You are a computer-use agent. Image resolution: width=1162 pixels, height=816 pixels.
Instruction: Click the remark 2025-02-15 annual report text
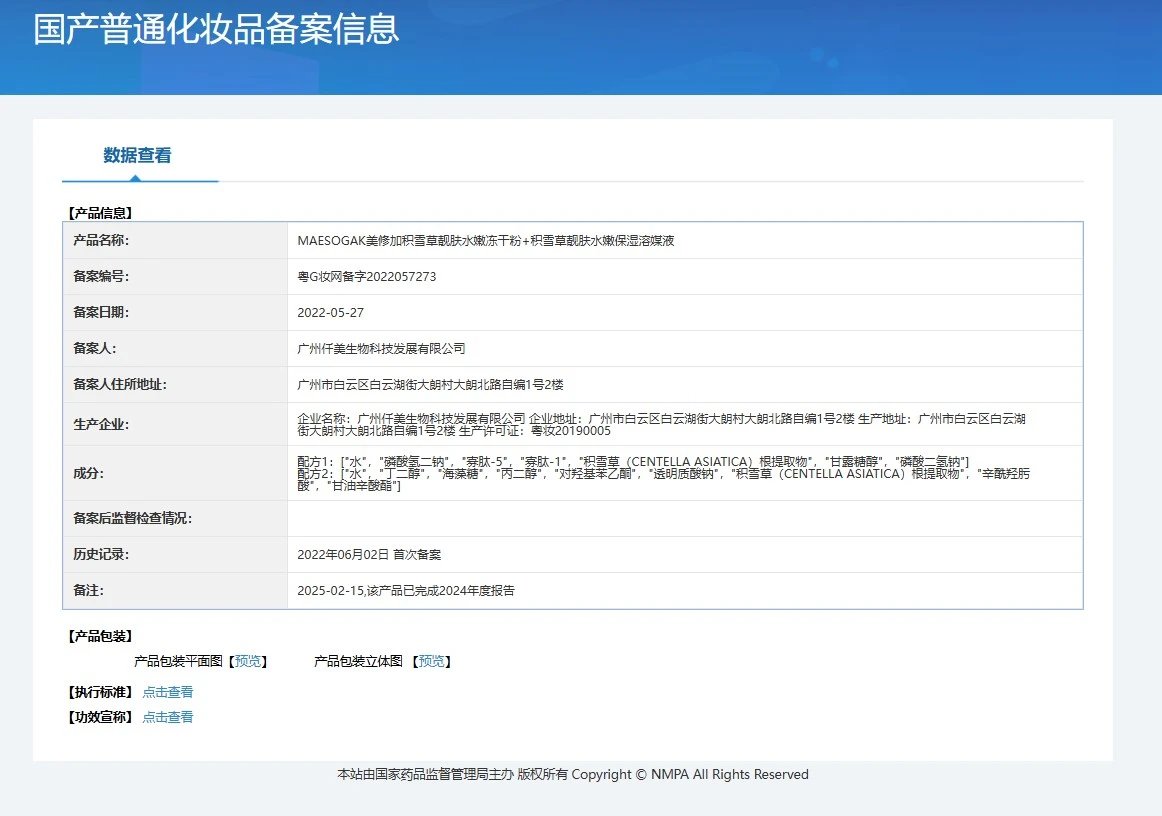click(406, 591)
